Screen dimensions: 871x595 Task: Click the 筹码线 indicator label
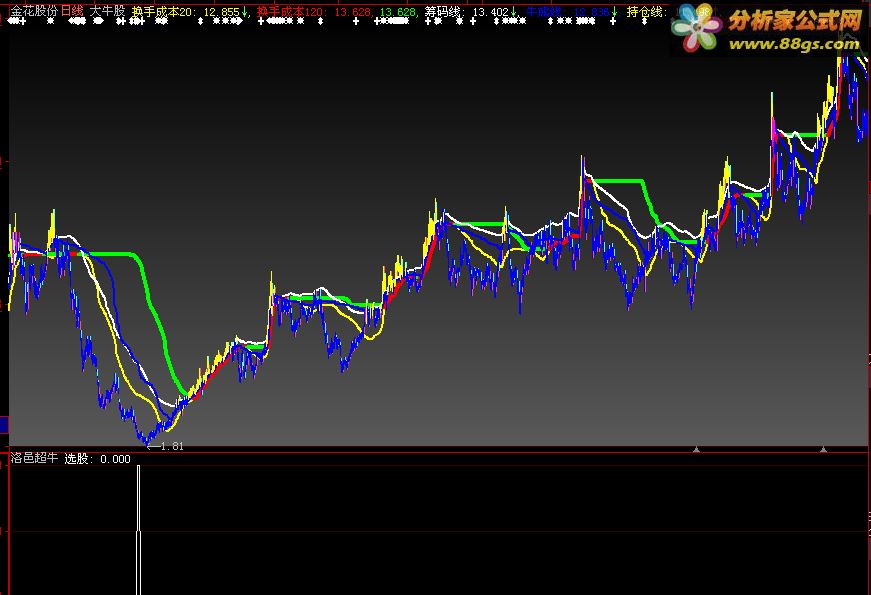point(445,12)
